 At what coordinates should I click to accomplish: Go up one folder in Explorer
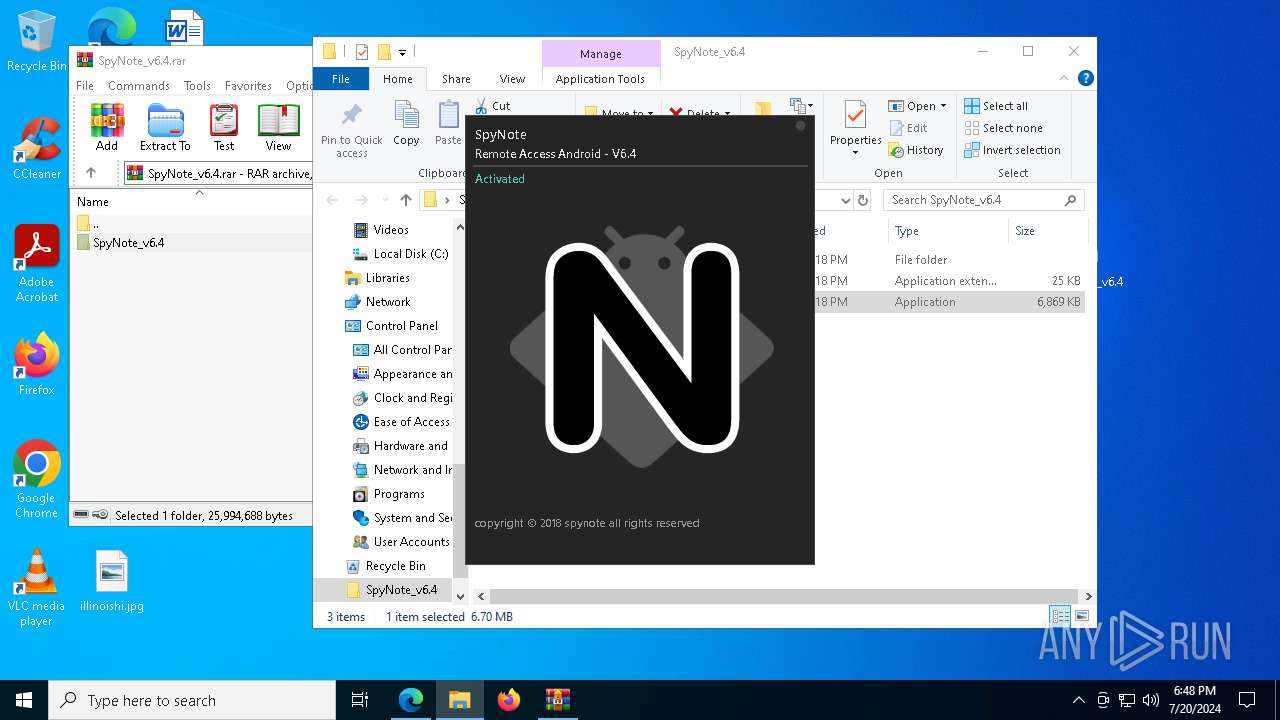[405, 200]
